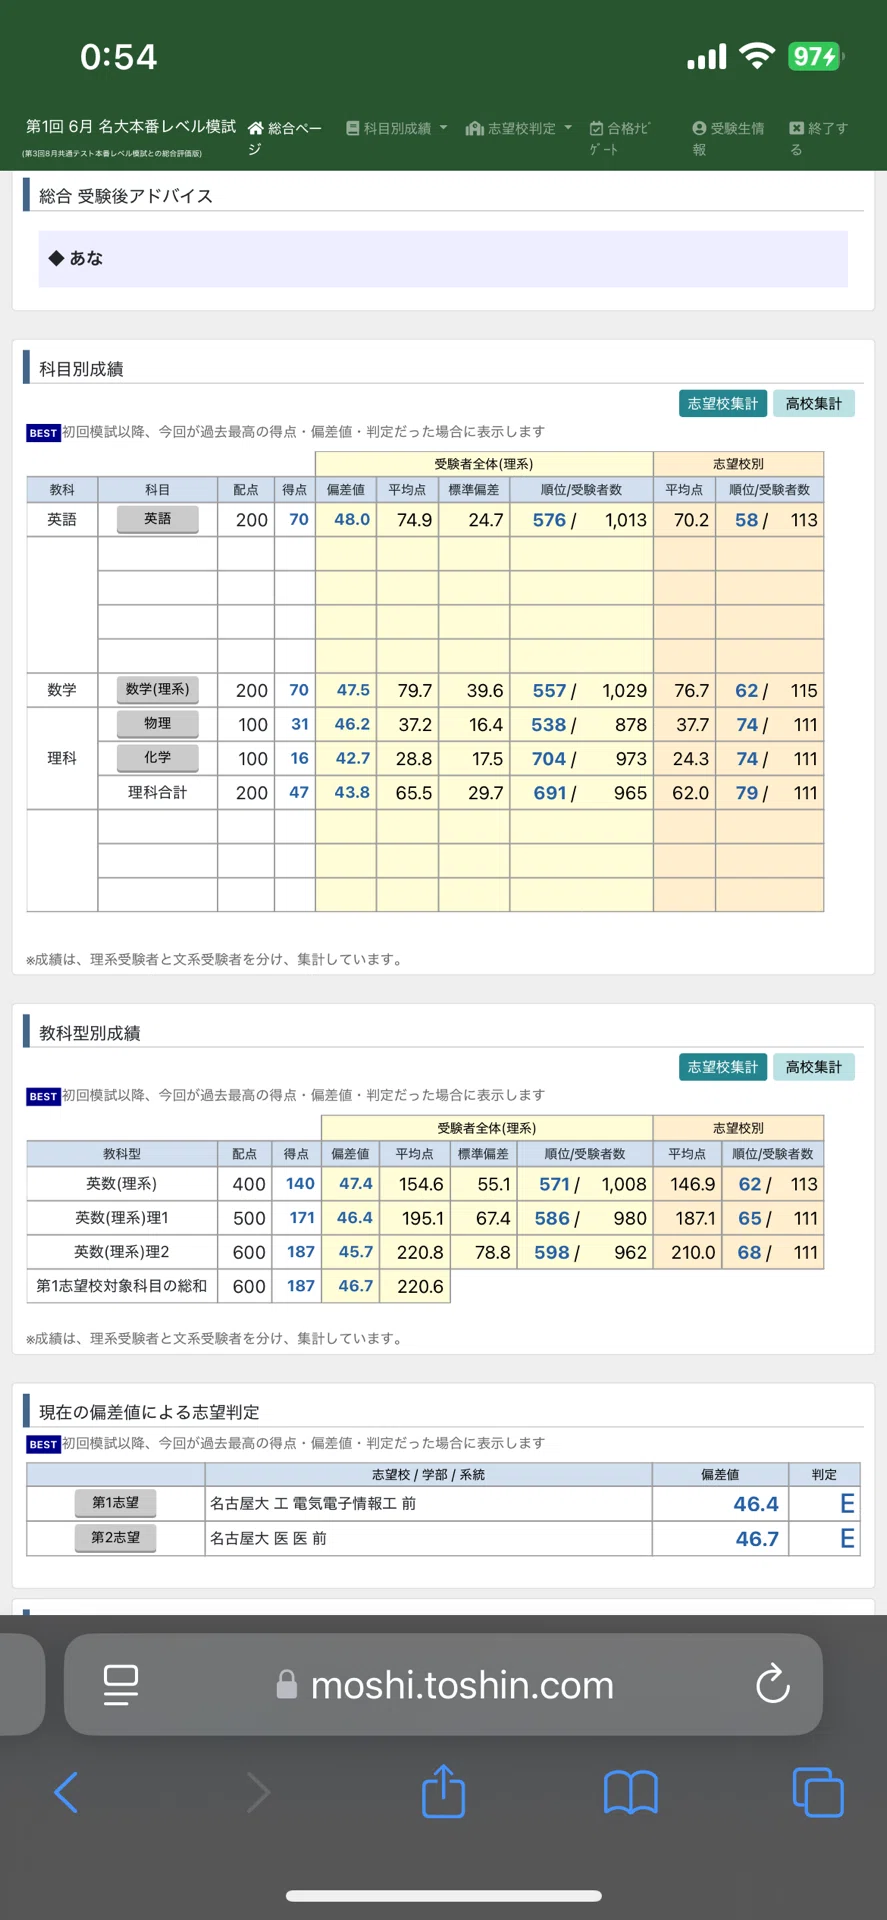Open the 英語 subject button
887x1920 pixels.
click(x=158, y=519)
